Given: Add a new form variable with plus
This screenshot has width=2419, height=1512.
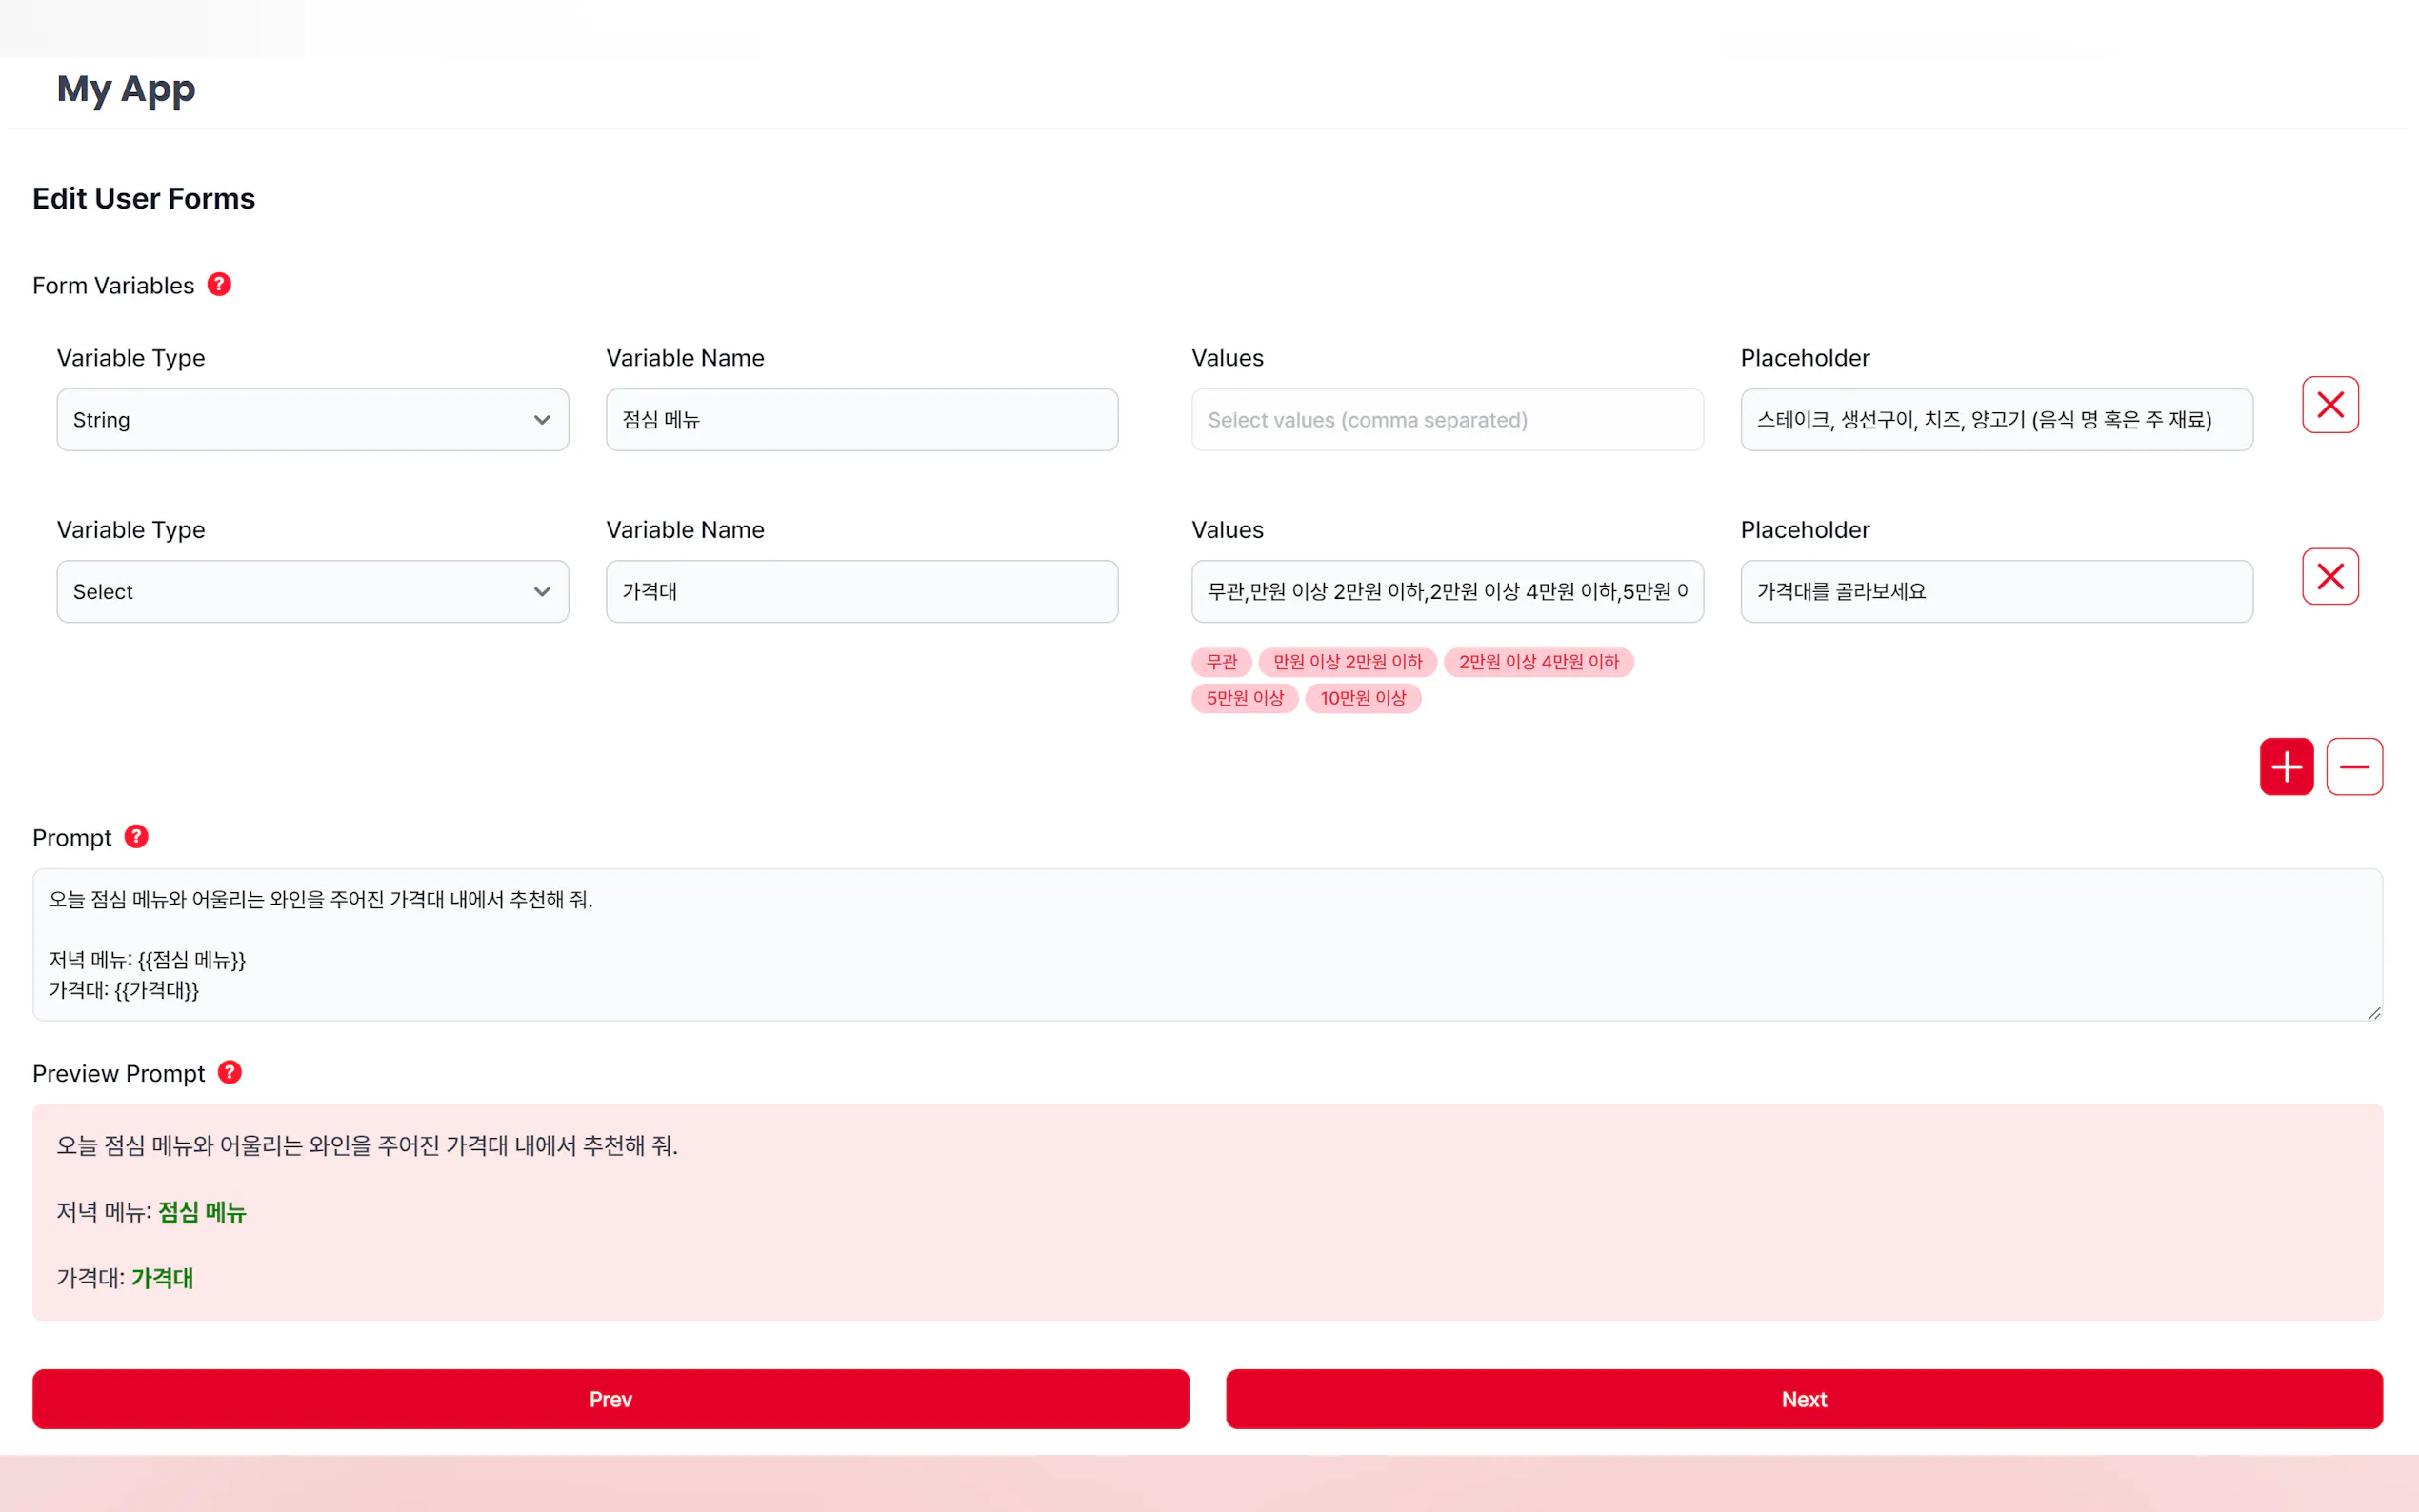Looking at the screenshot, I should [x=2286, y=767].
